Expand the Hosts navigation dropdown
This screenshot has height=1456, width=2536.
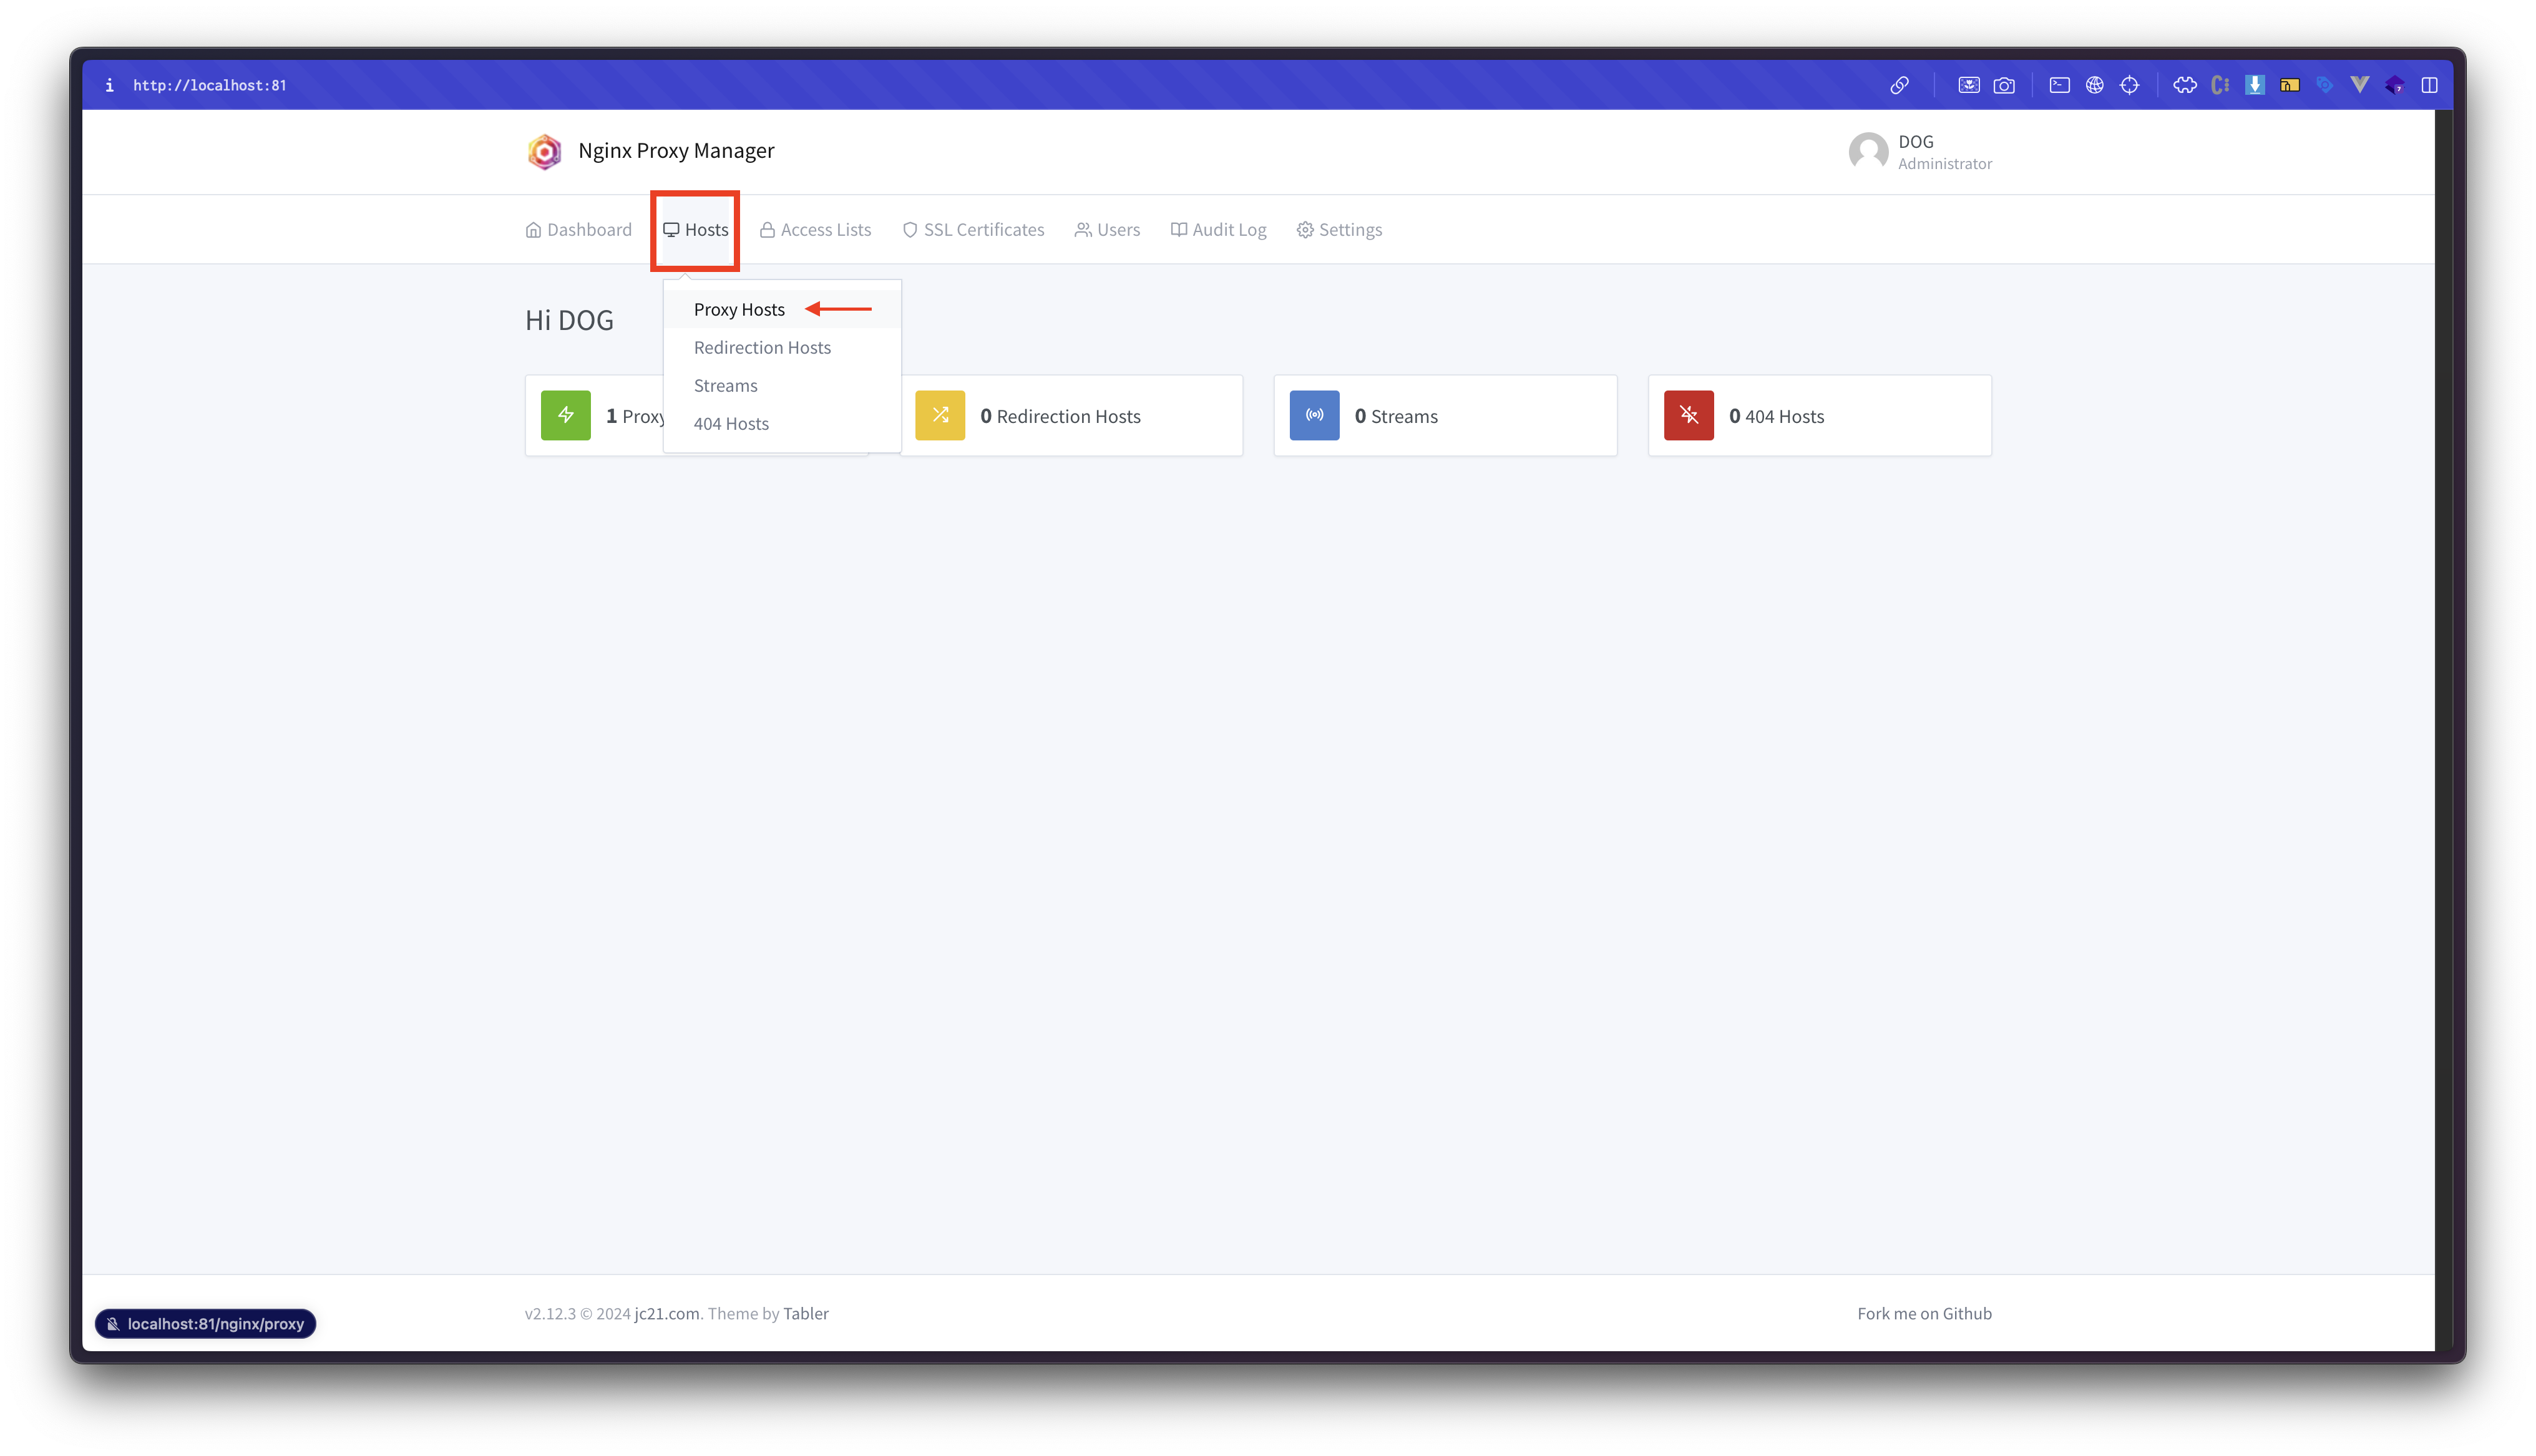696,230
